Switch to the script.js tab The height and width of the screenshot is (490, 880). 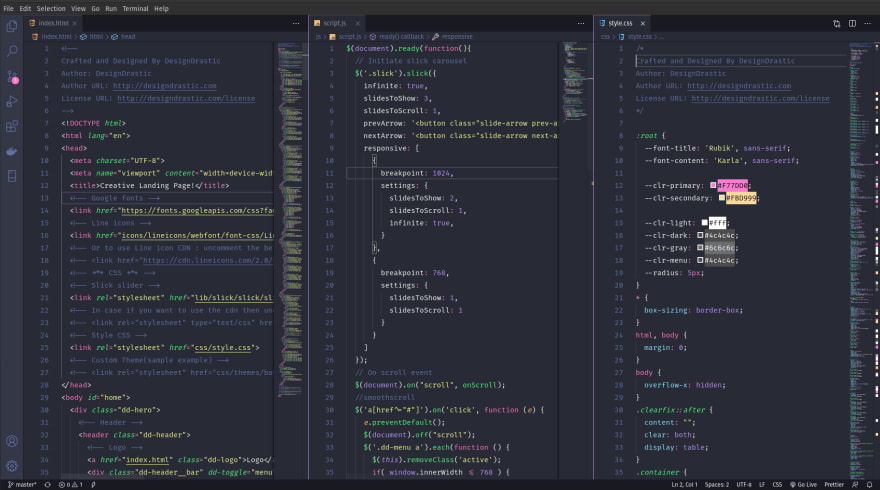[x=333, y=22]
